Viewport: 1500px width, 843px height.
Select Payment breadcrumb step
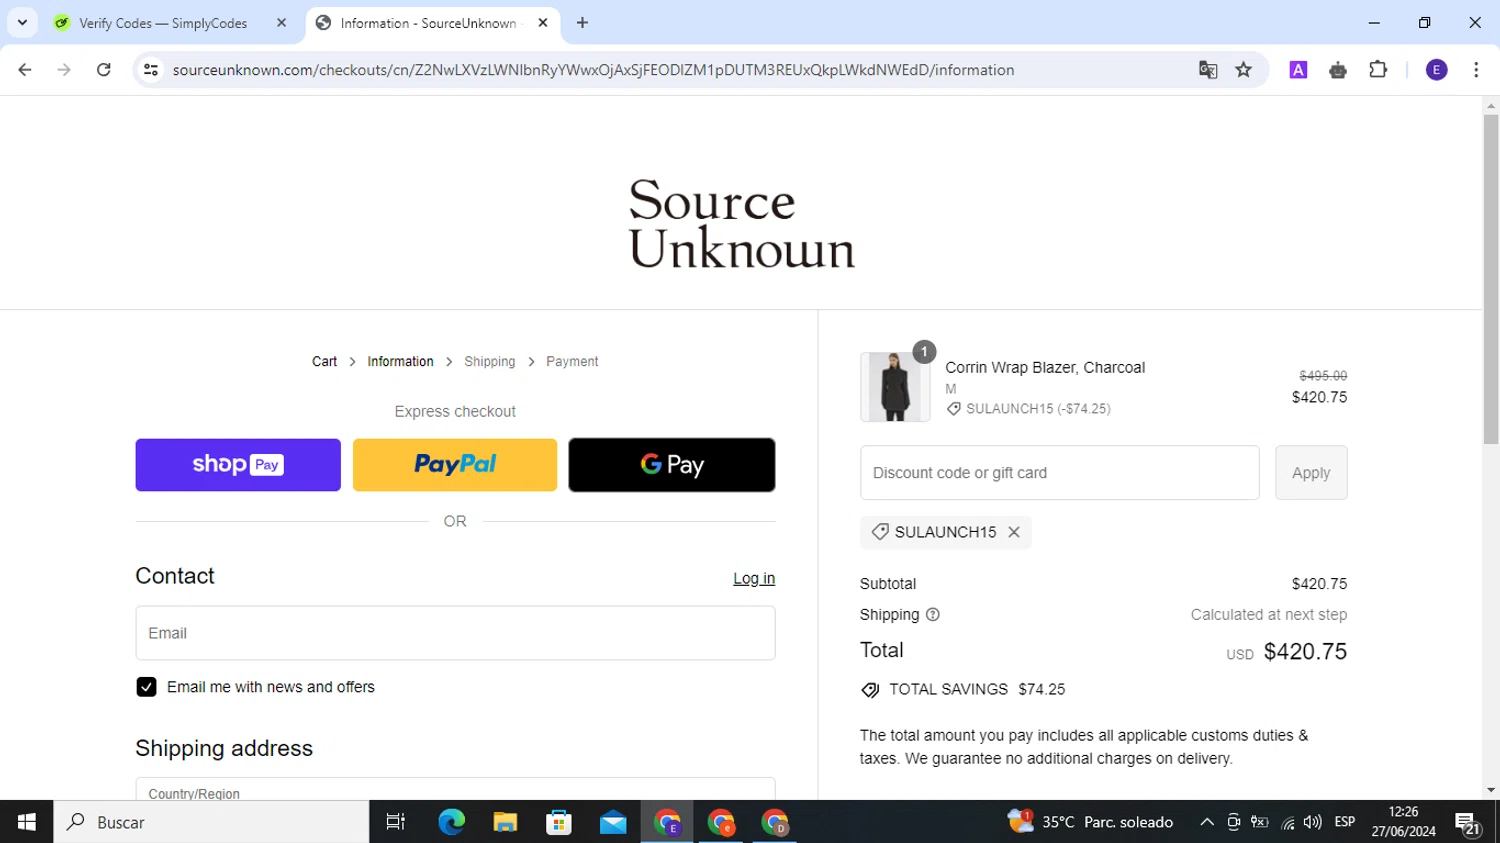coord(572,362)
